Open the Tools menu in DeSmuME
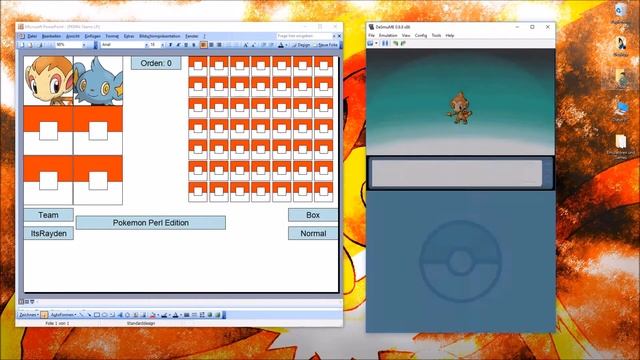Screen dimensions: 640x360 click(436, 36)
